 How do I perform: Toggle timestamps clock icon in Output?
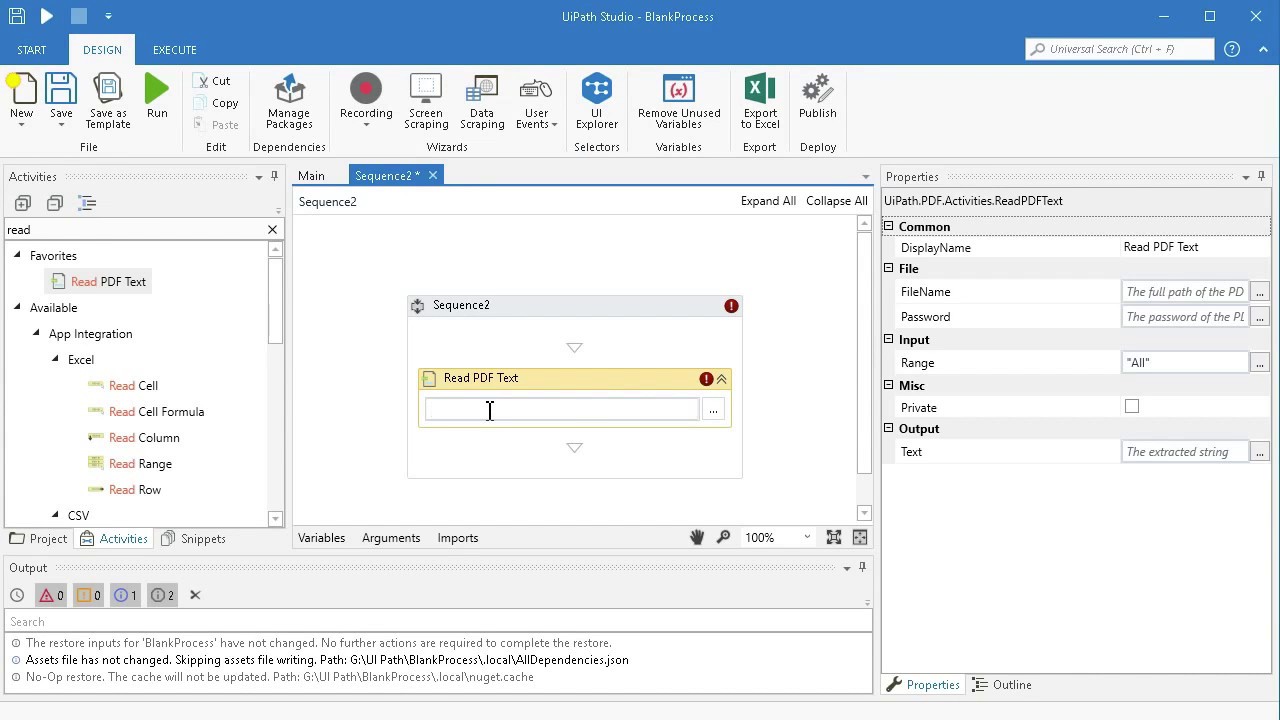[x=17, y=595]
